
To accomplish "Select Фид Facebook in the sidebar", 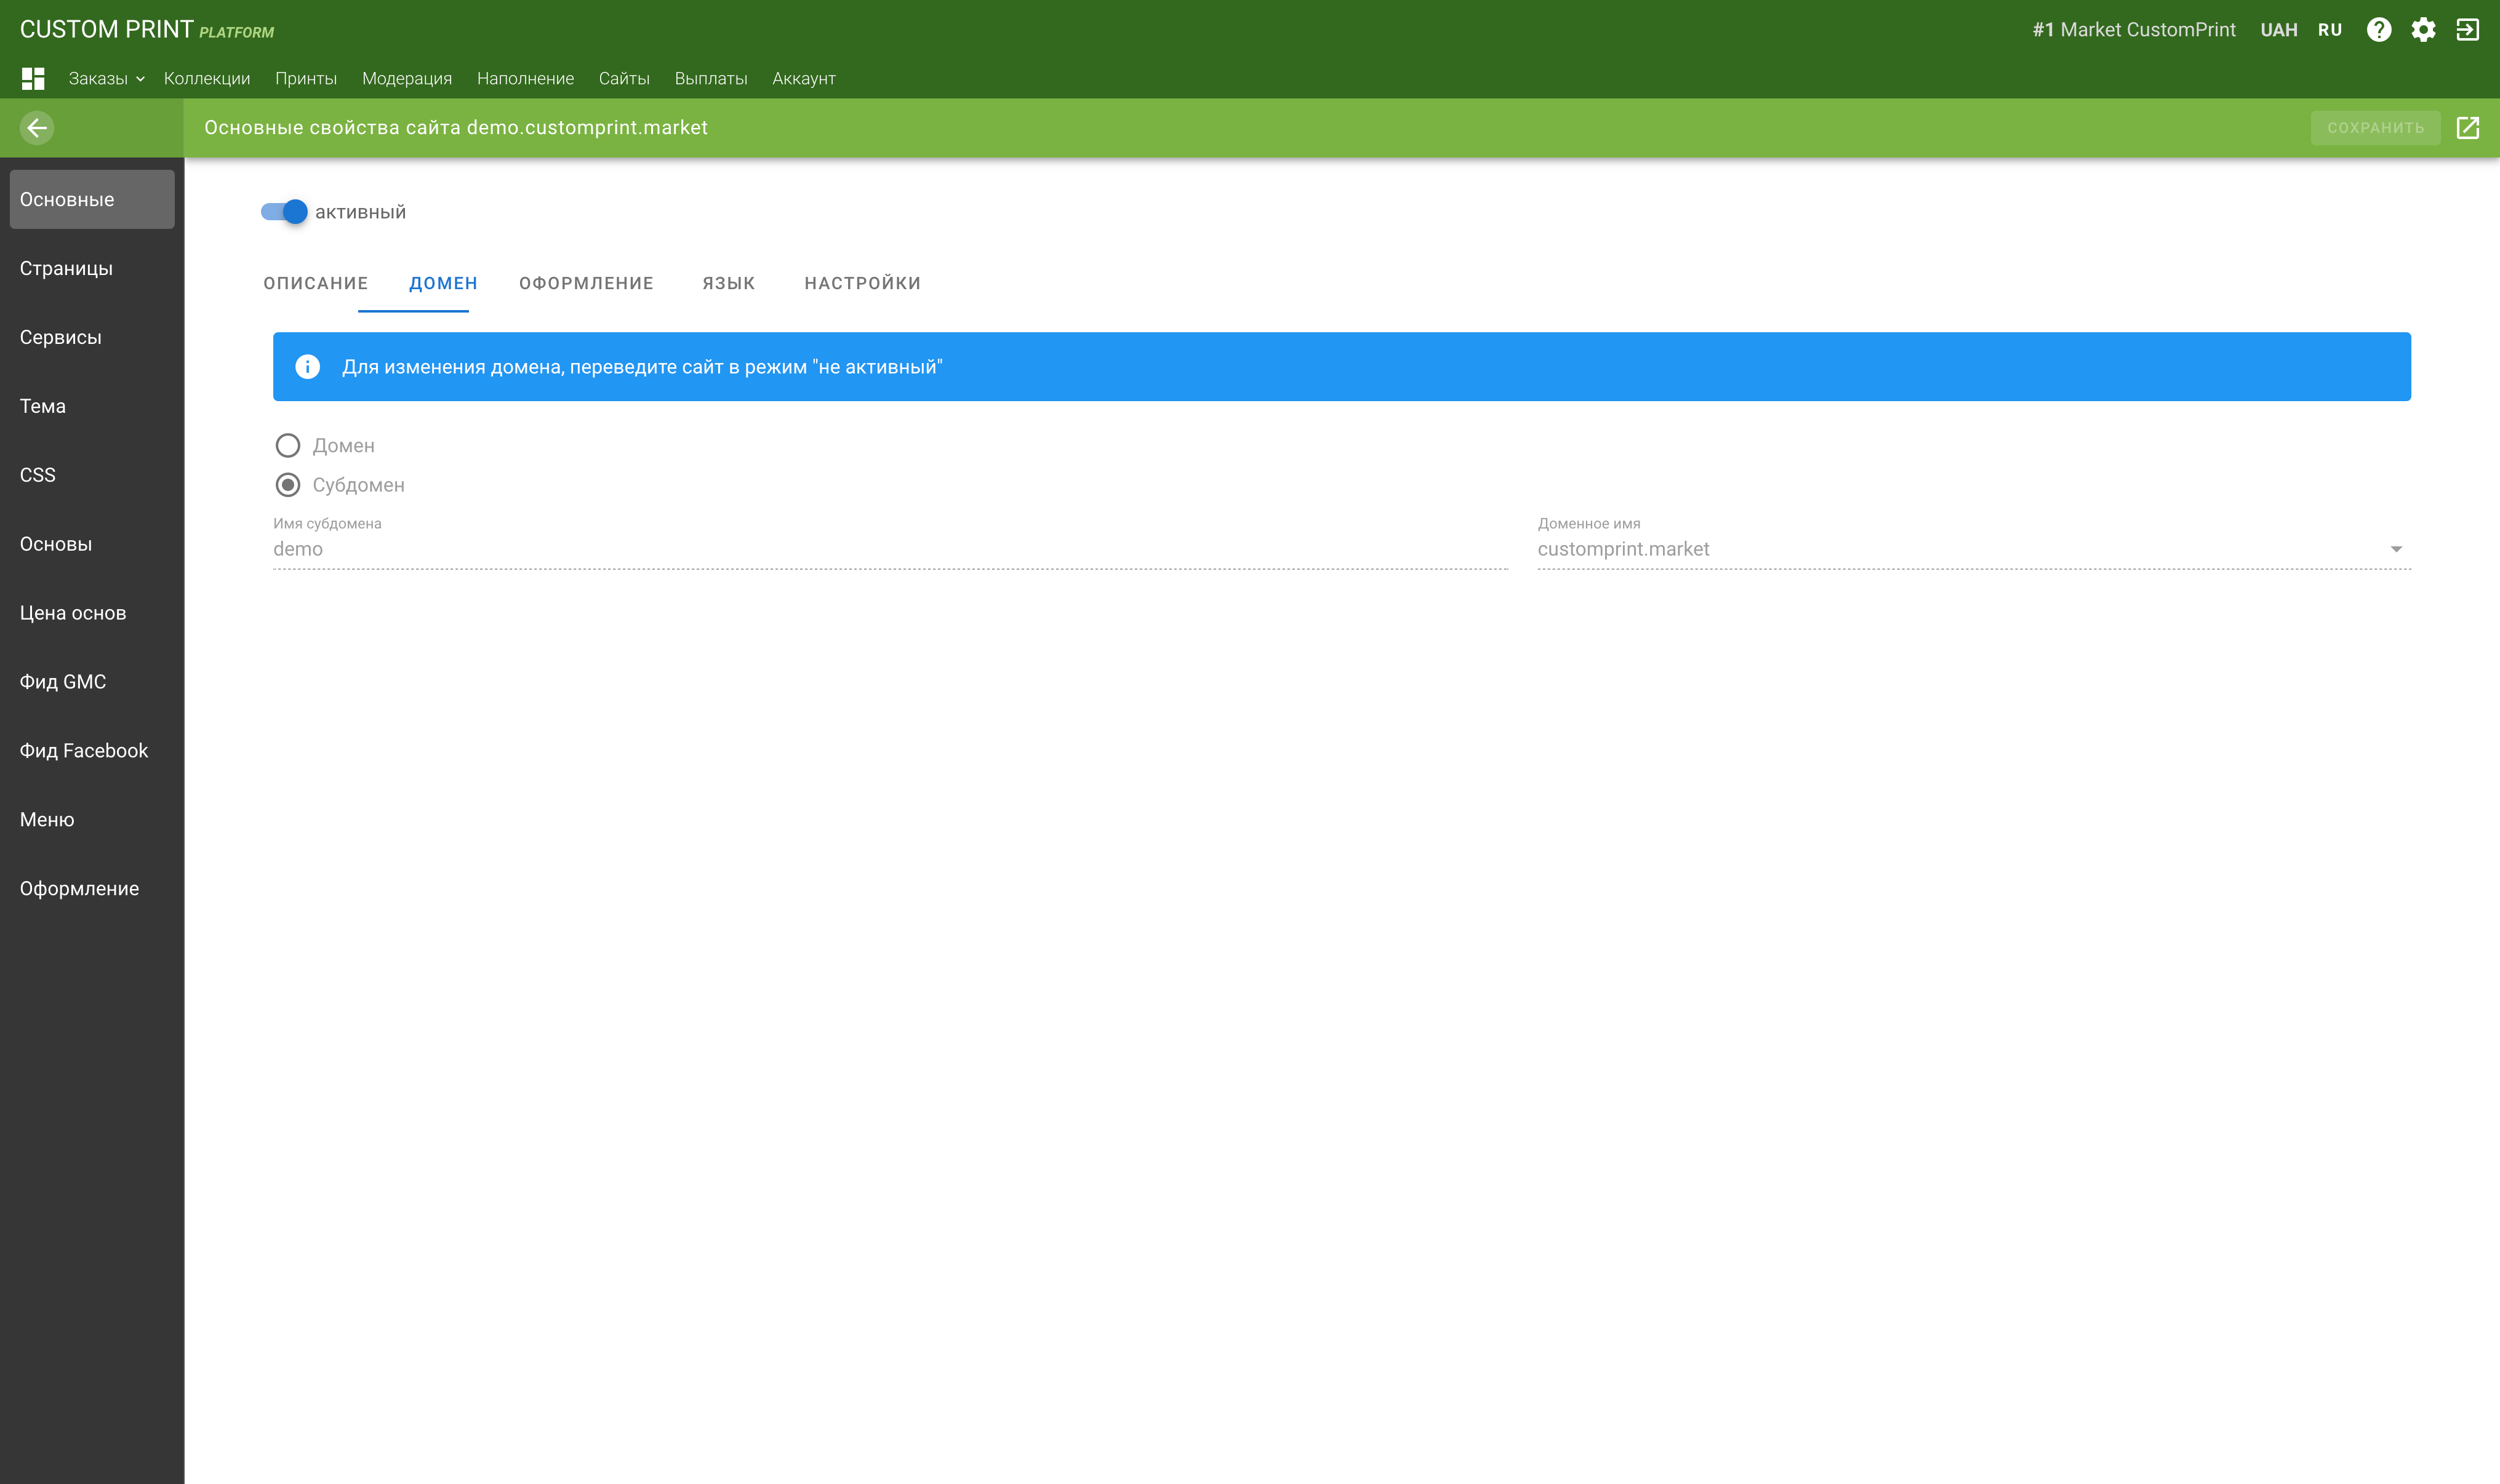I will (x=92, y=751).
